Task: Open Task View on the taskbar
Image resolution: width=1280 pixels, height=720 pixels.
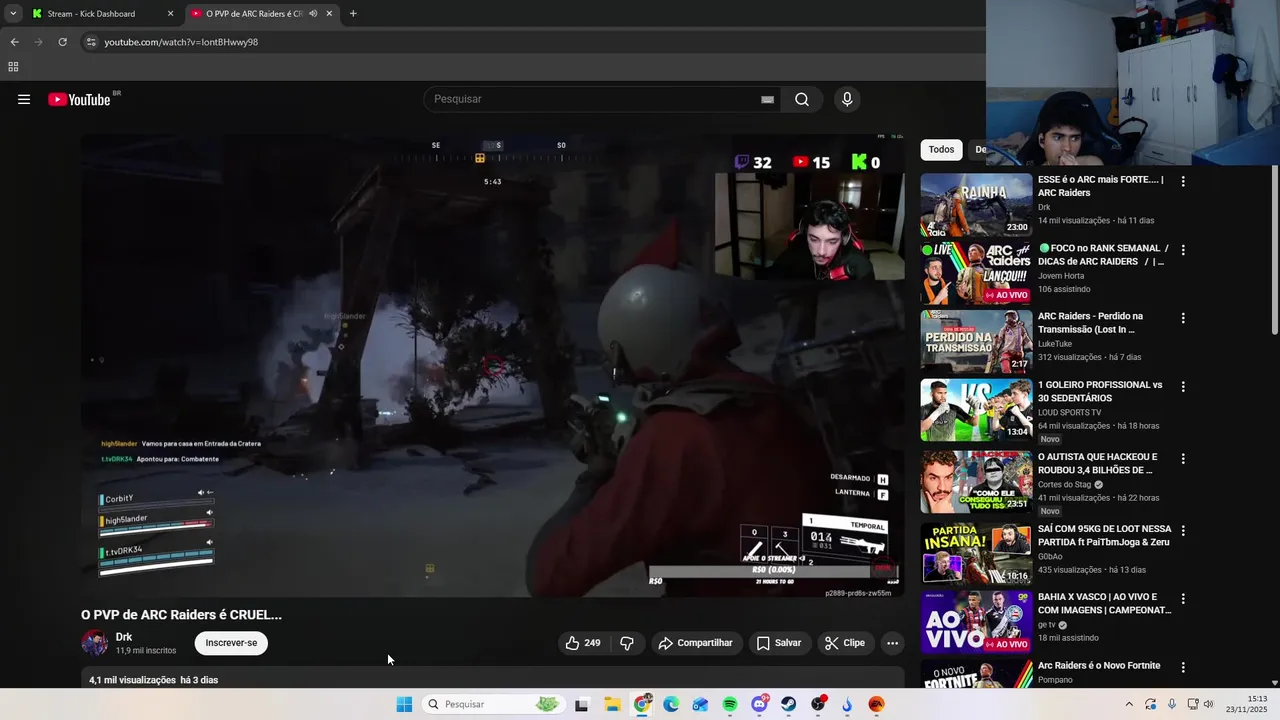Action: 581,704
